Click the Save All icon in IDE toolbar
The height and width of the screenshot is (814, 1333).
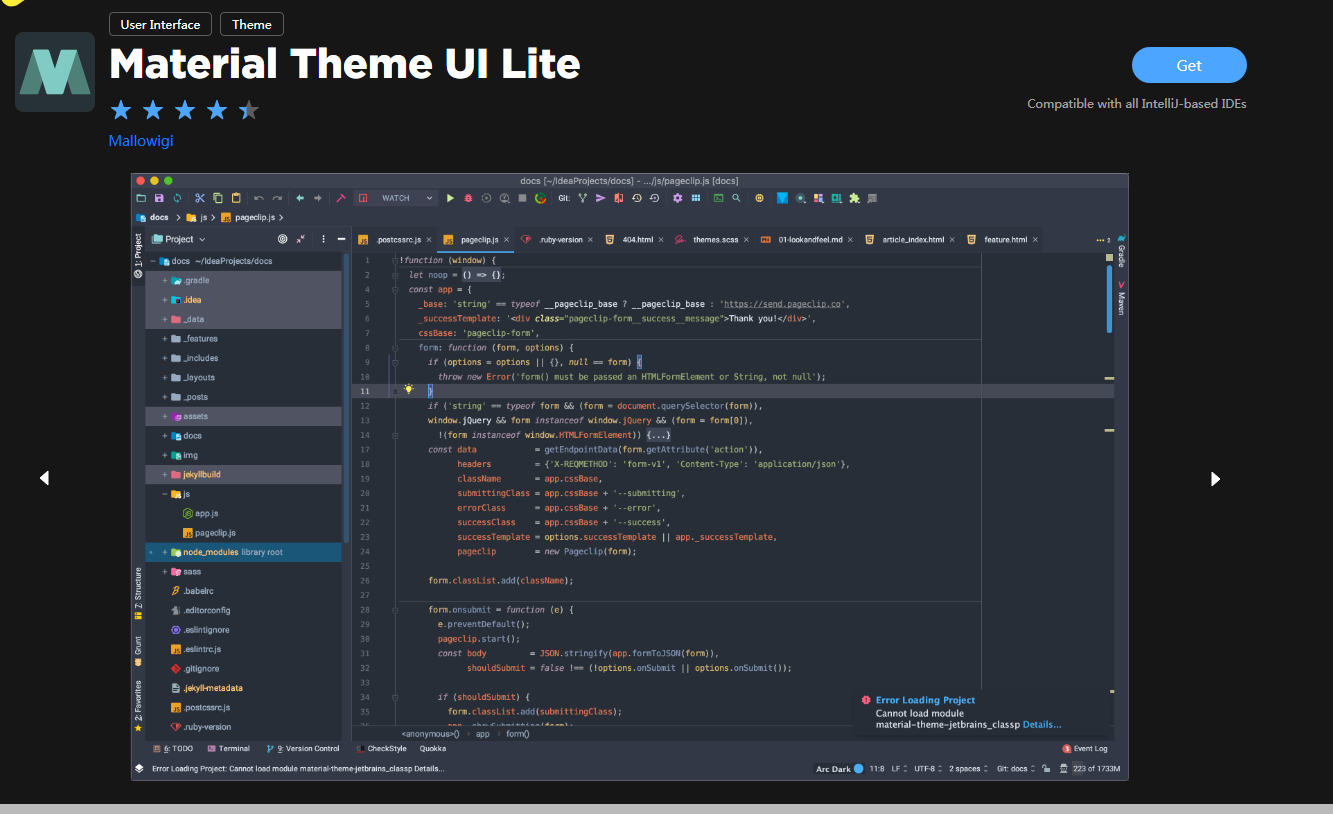158,198
